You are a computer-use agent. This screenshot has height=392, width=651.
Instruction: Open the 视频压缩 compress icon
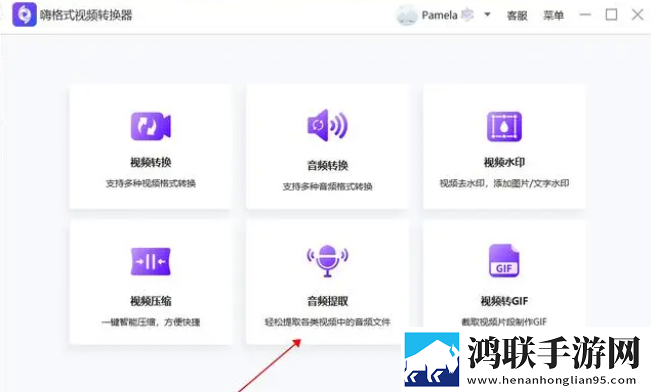[x=151, y=262]
